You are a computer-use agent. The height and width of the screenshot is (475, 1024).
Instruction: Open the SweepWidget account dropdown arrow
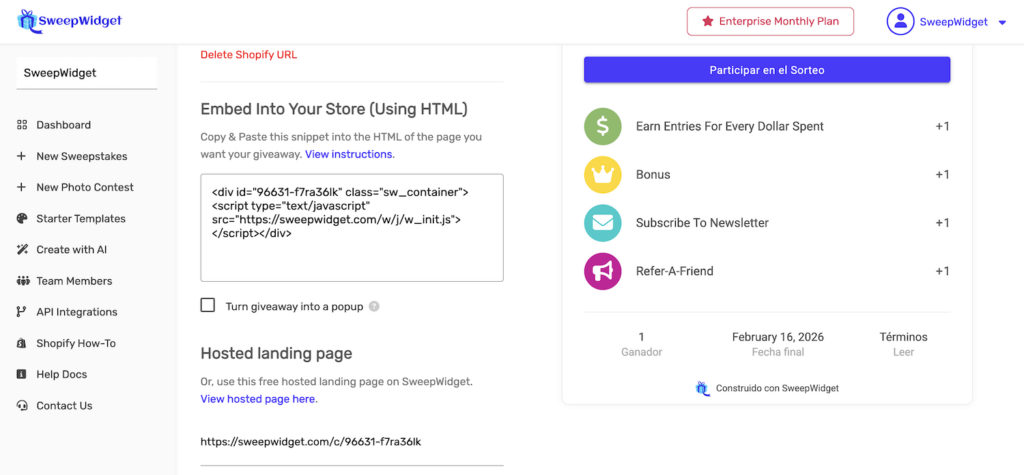(x=1002, y=22)
